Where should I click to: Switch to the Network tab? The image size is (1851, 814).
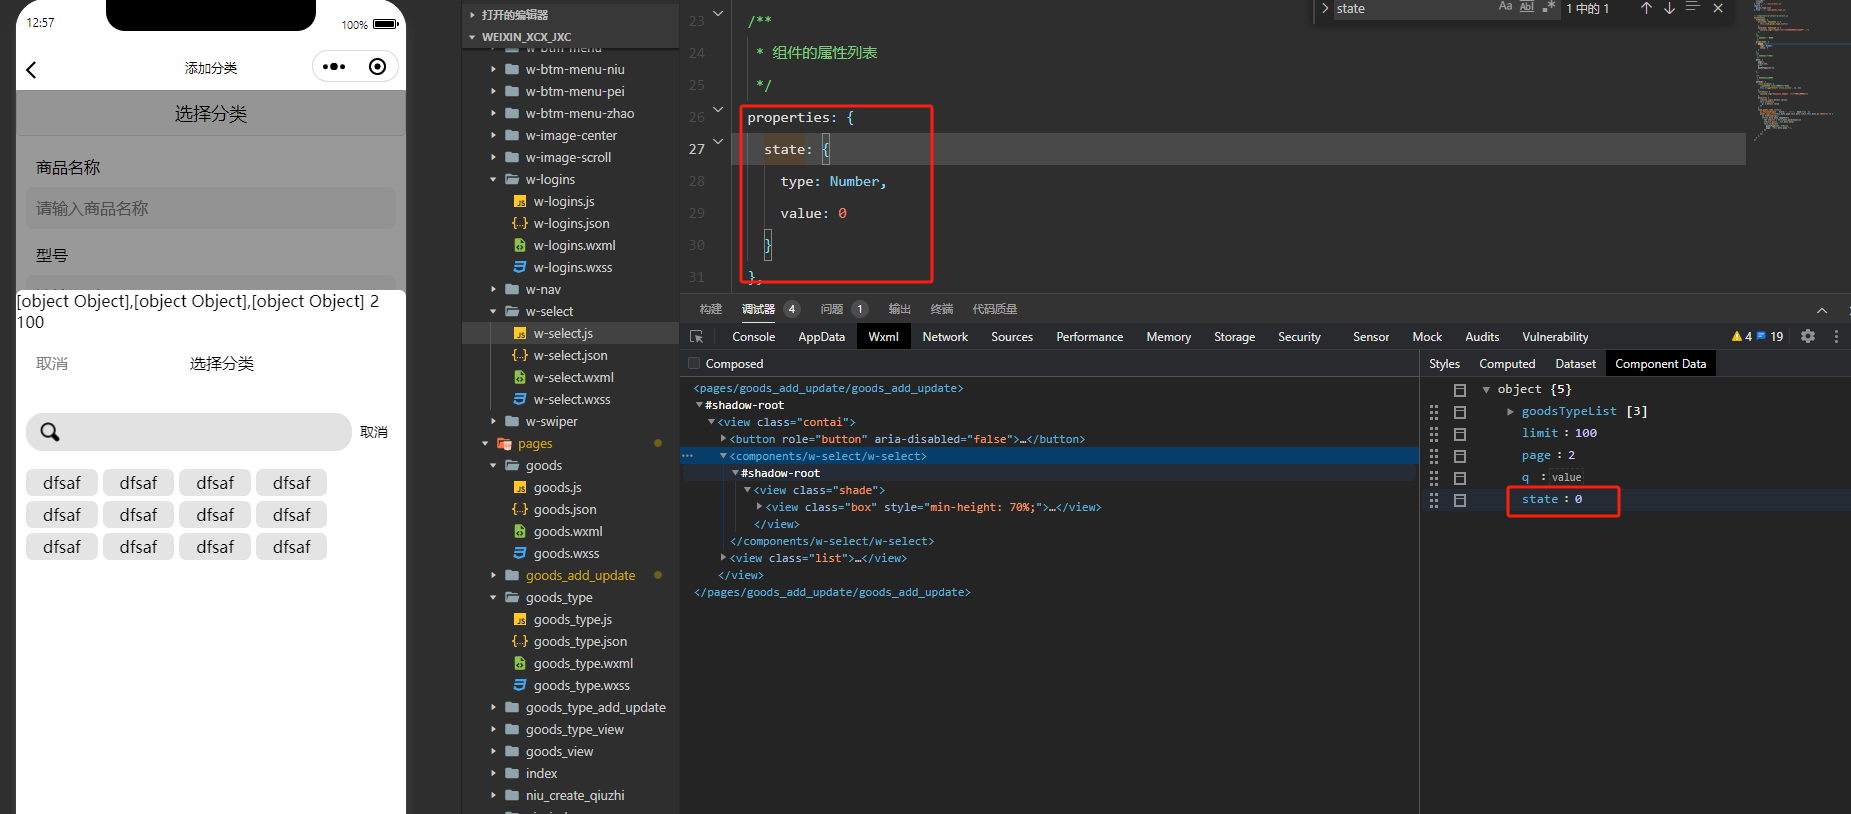[x=945, y=337]
